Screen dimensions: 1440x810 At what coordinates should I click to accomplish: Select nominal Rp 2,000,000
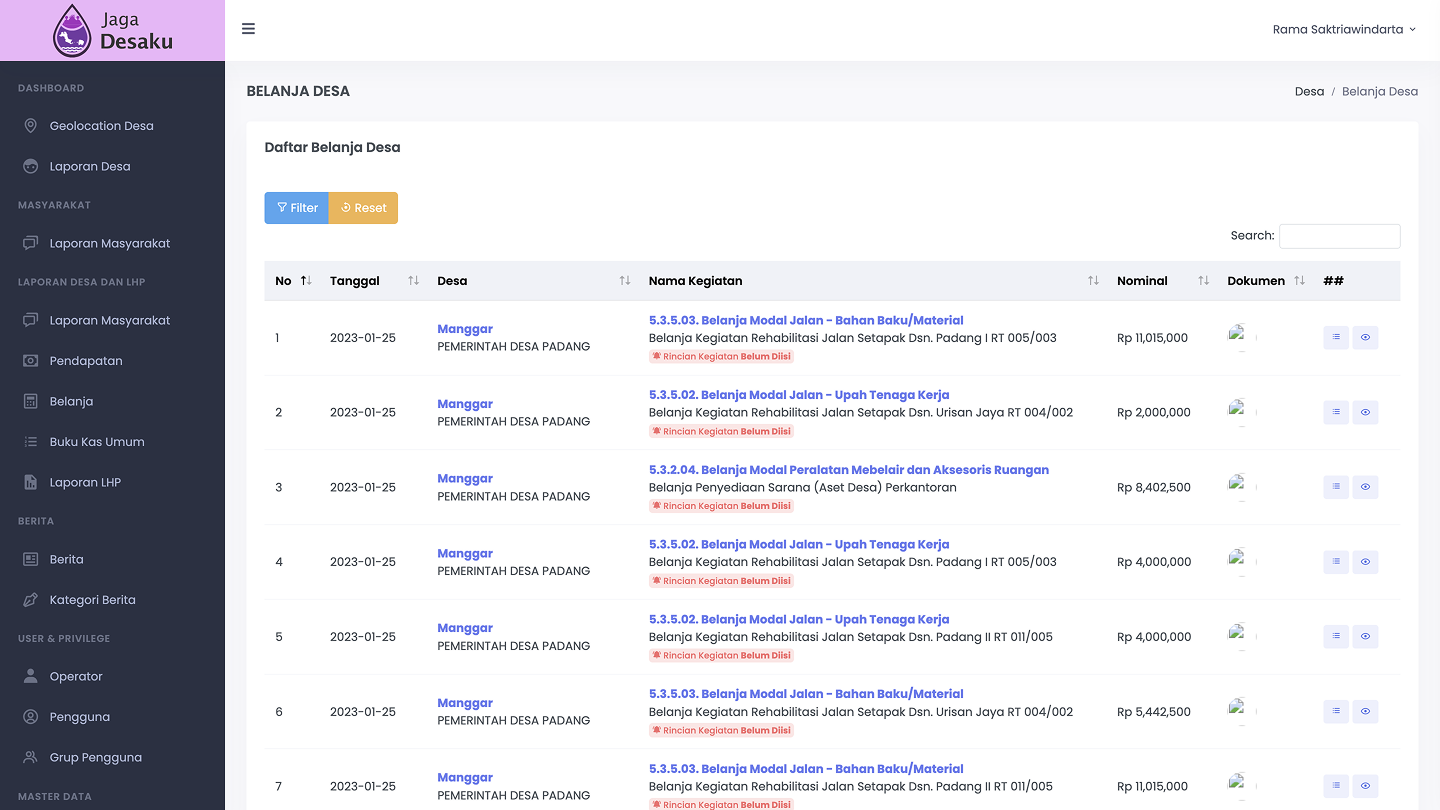(1154, 413)
